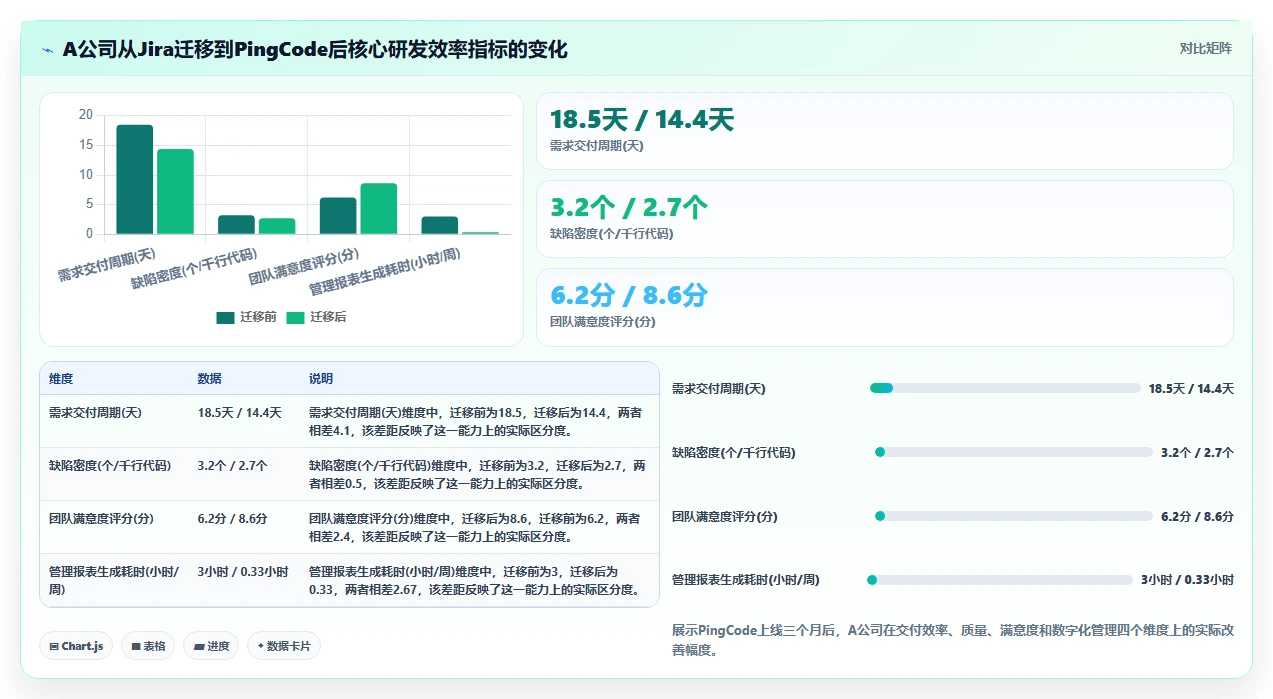Toggle the 迁移后 legend swatch
This screenshot has width=1273, height=699.
[295, 318]
